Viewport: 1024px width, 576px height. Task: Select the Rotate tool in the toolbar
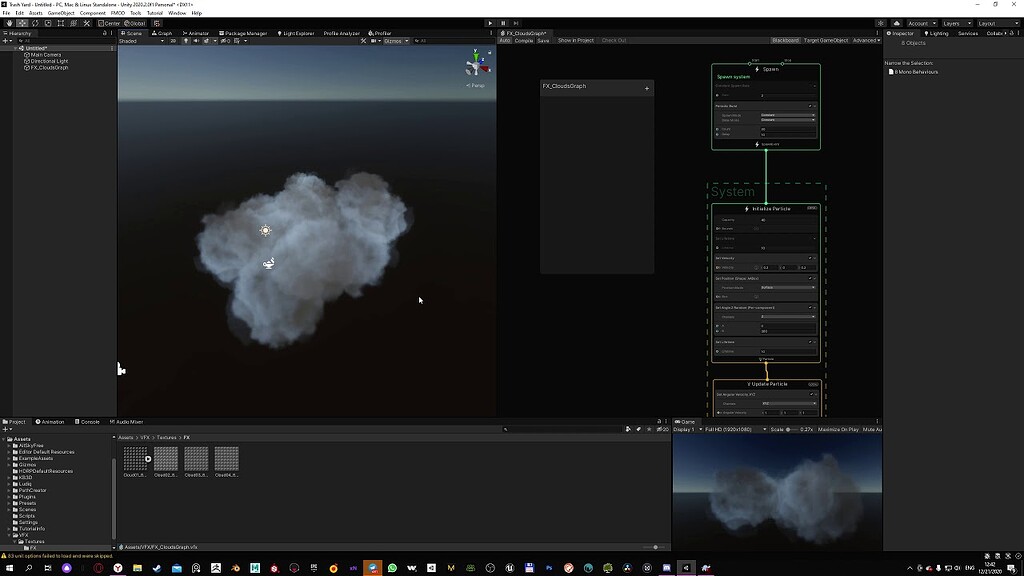coord(34,23)
